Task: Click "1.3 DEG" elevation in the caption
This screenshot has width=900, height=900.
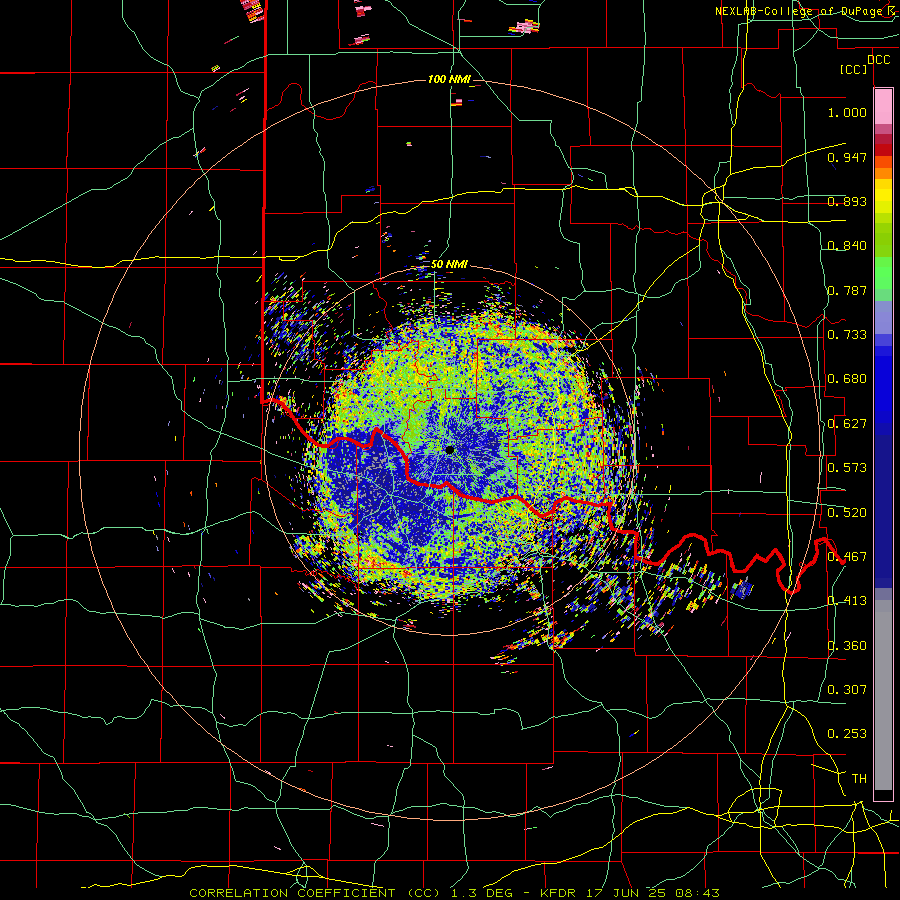Action: (x=484, y=893)
